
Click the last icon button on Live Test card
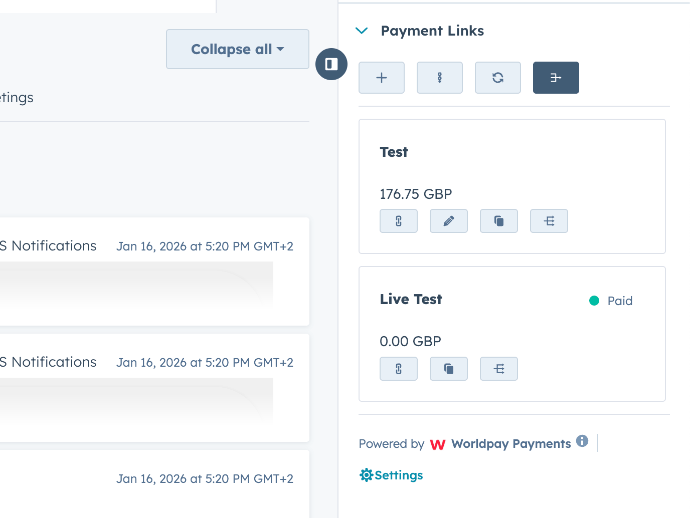click(x=499, y=369)
